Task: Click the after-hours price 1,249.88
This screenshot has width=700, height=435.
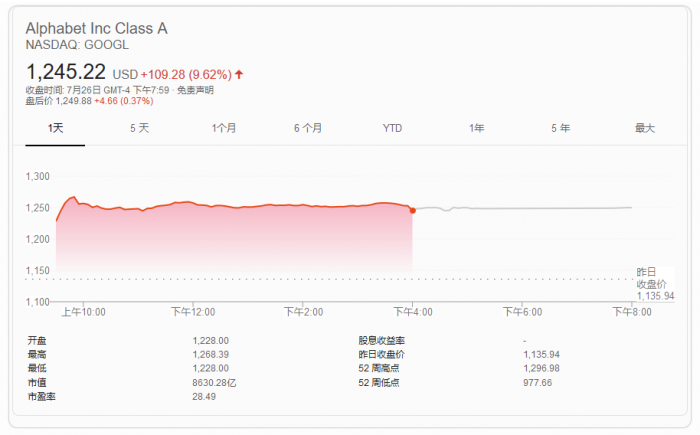Action: point(74,101)
